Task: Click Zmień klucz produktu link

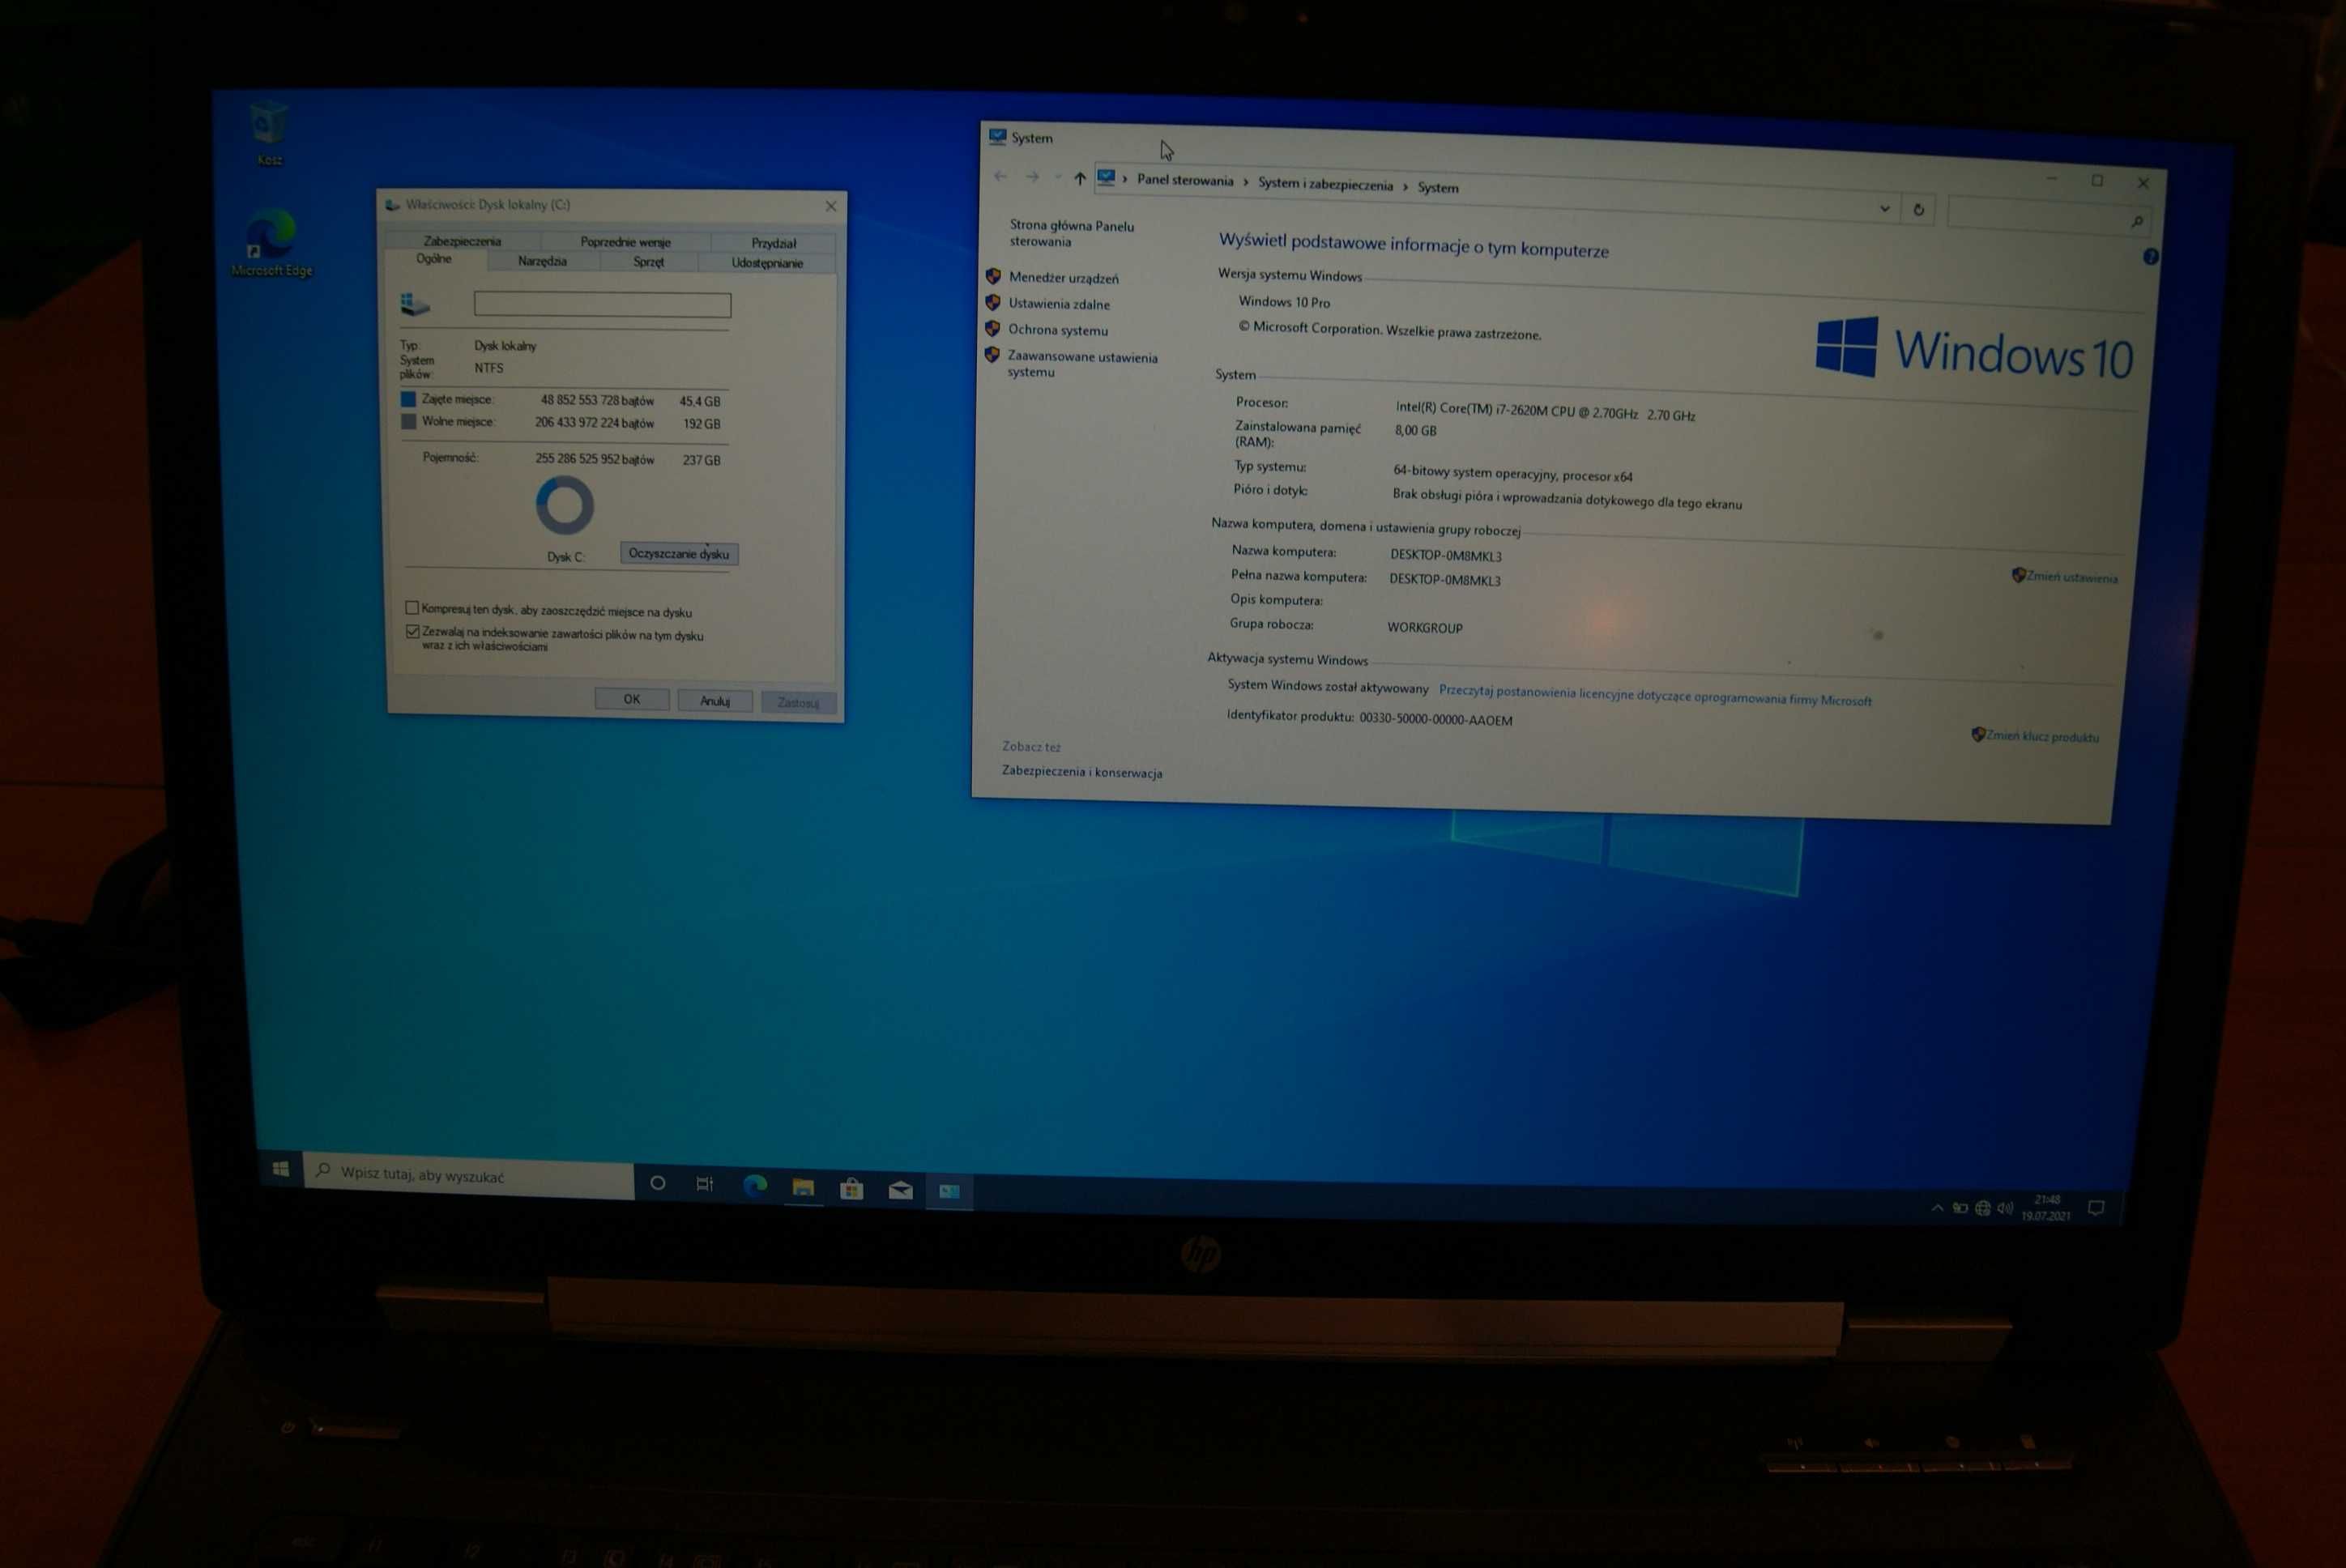Action: click(2042, 736)
